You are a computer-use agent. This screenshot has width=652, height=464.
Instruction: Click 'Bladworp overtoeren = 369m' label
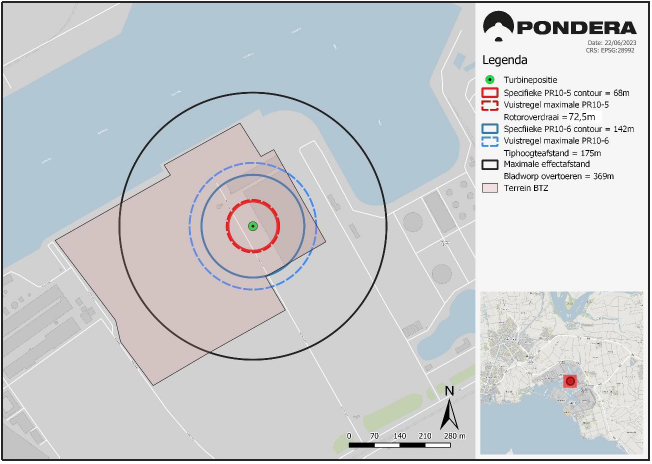[x=559, y=176]
